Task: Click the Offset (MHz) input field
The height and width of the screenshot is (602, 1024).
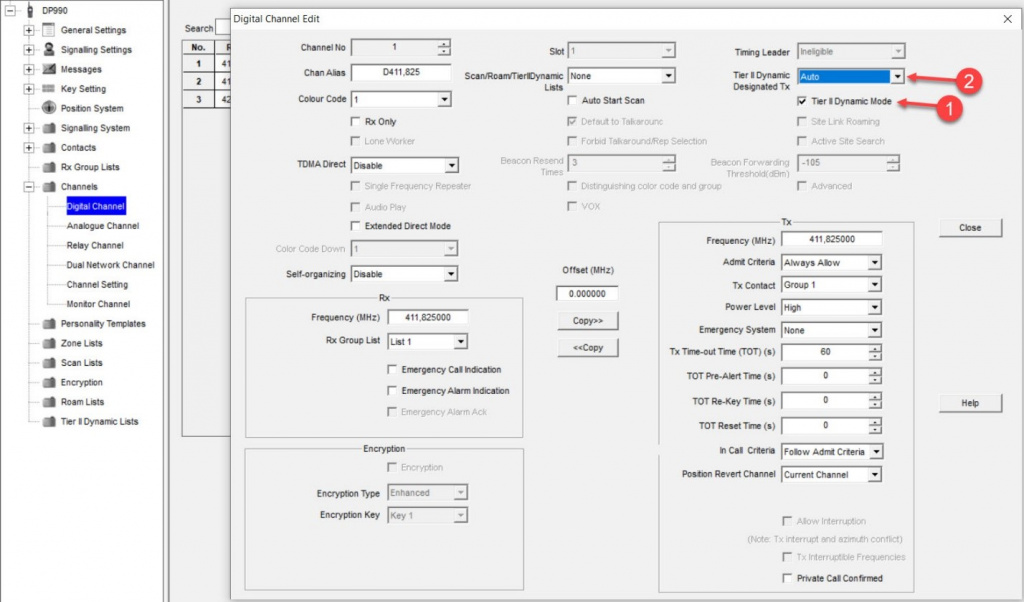Action: click(587, 294)
